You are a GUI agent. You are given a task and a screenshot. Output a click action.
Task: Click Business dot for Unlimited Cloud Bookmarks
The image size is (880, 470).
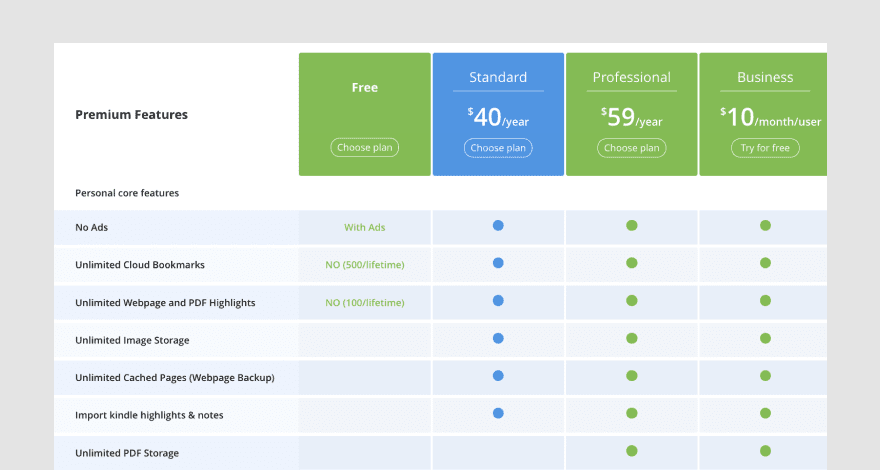(766, 263)
